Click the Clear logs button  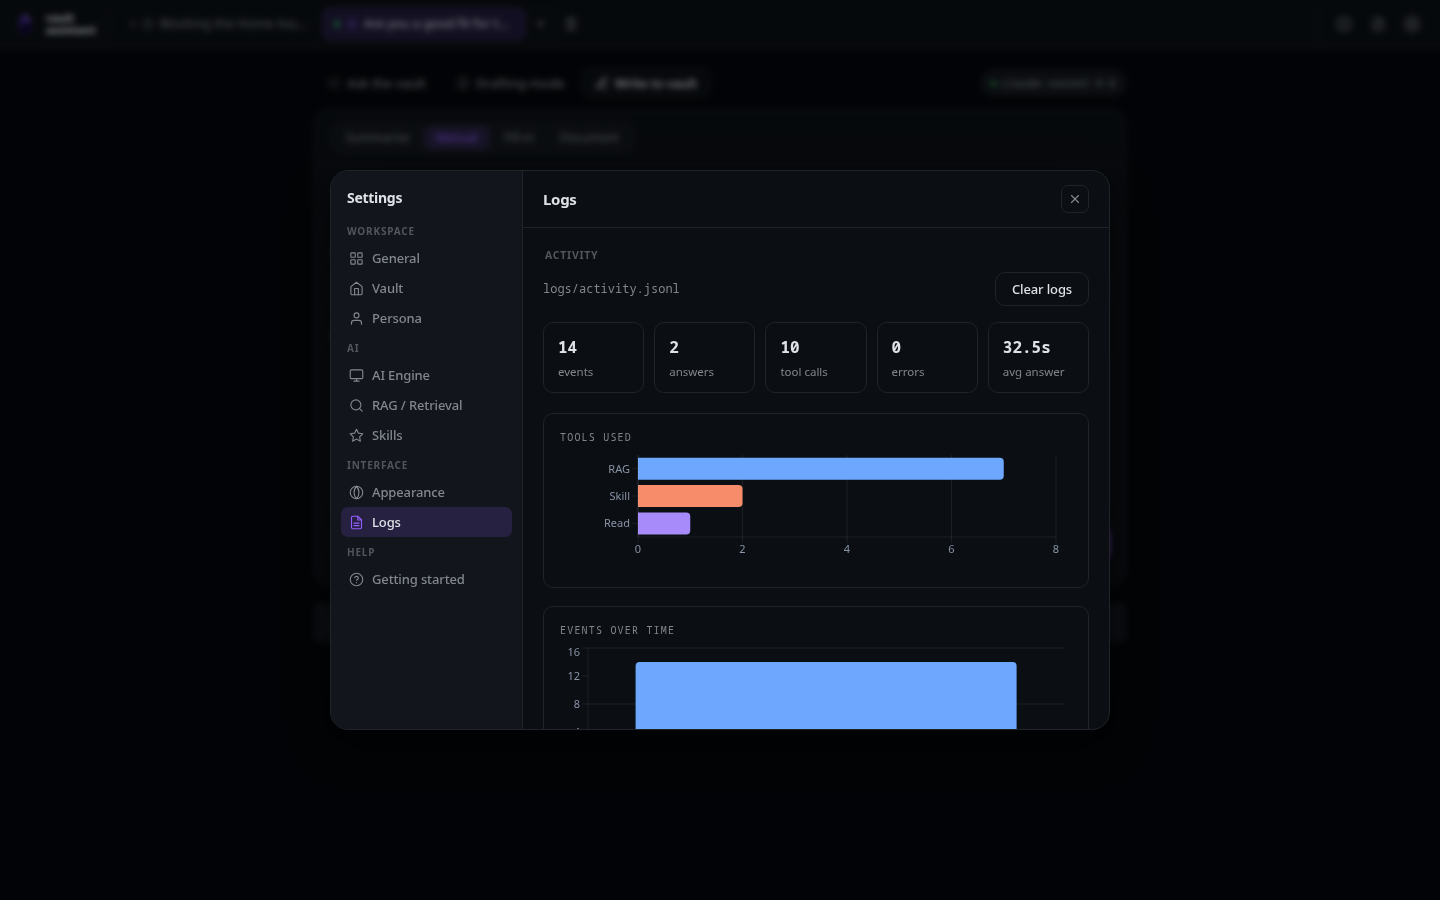(1042, 289)
